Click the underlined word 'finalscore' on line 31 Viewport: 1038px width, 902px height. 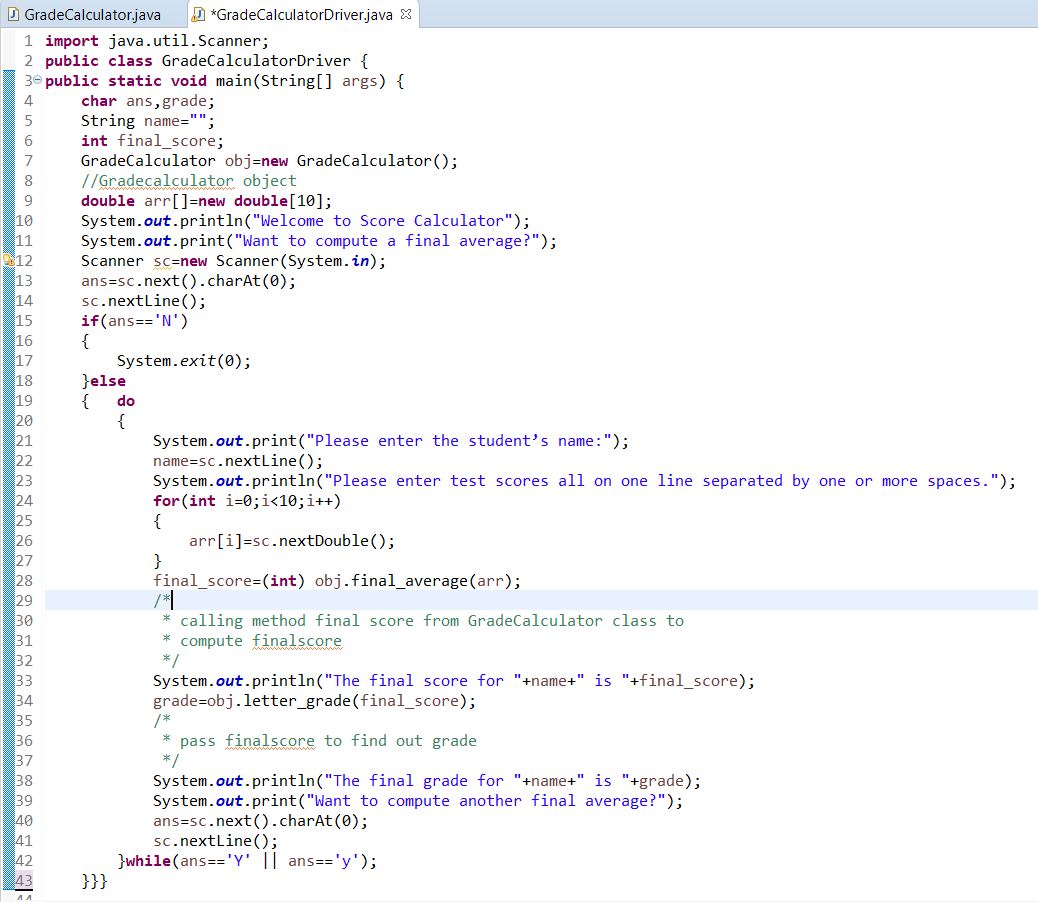[297, 641]
